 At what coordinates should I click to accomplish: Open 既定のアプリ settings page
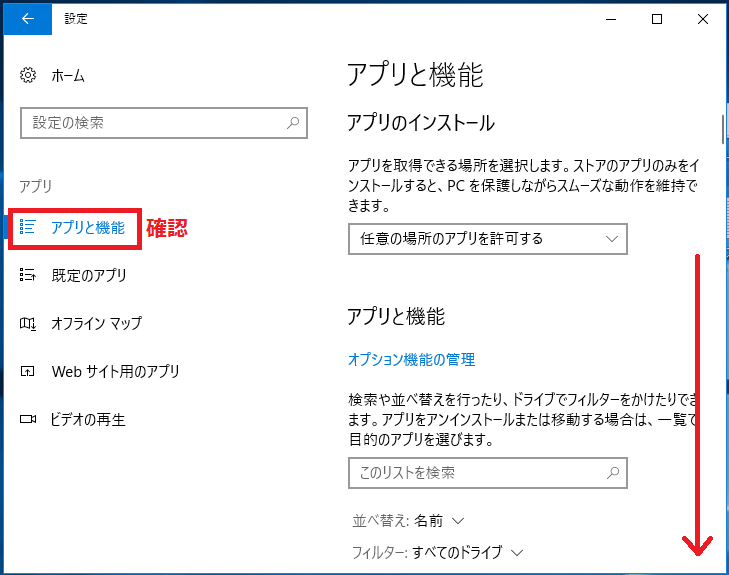pos(89,275)
